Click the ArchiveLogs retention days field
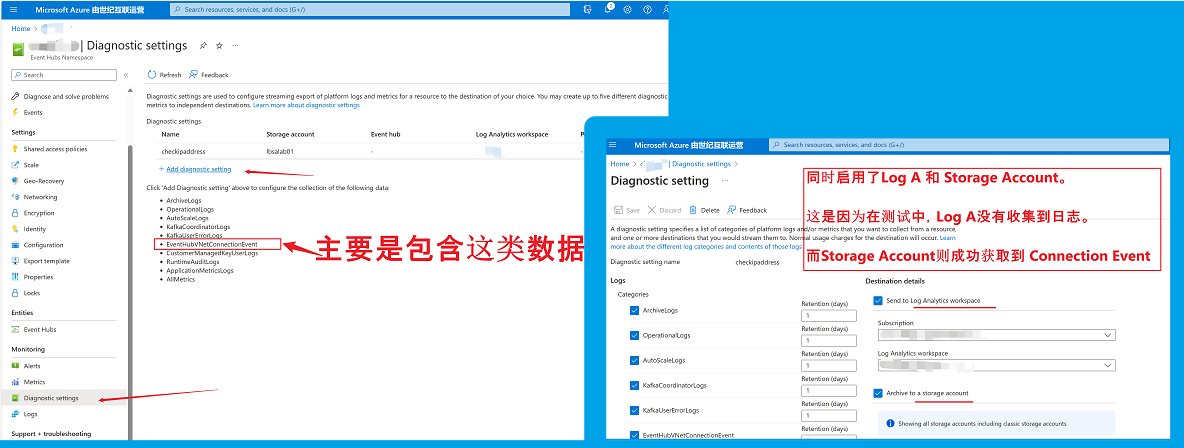The width and height of the screenshot is (1184, 448). coord(829,316)
